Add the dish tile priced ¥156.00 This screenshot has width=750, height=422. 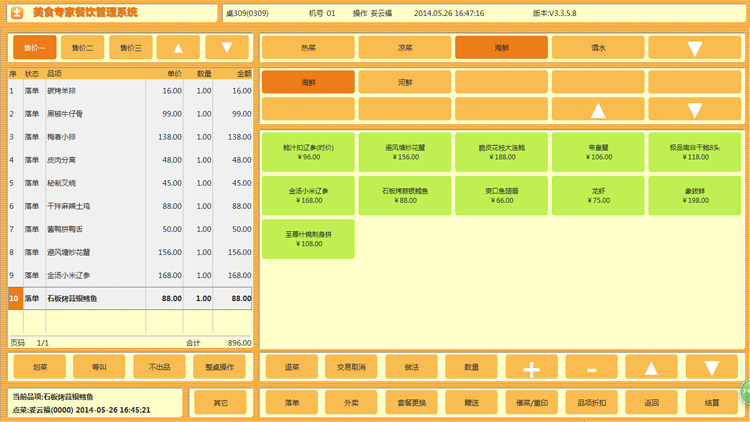(x=405, y=152)
